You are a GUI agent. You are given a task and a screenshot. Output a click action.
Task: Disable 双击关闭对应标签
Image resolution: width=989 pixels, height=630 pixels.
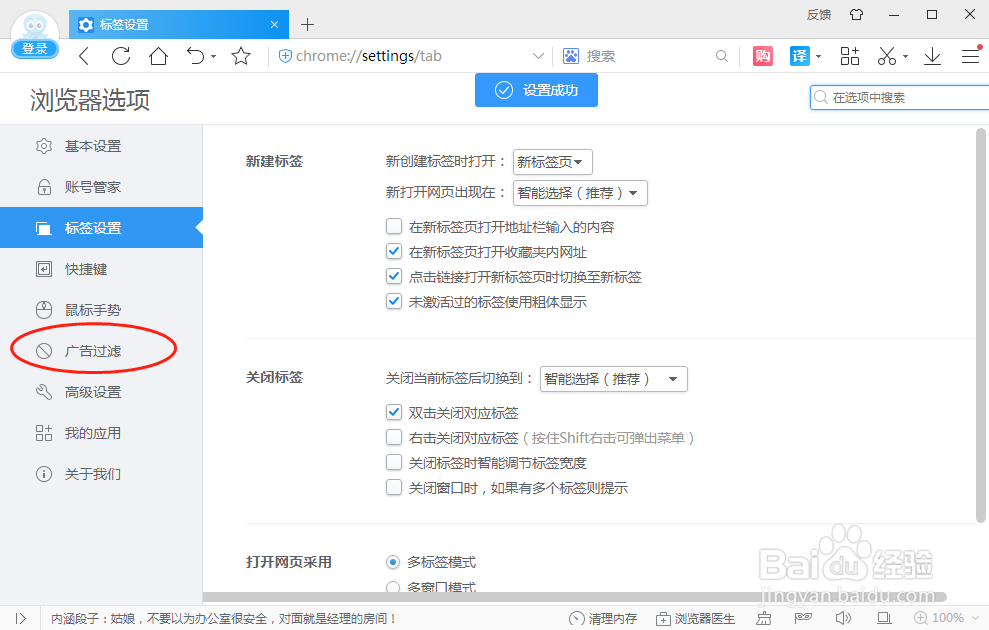point(394,412)
